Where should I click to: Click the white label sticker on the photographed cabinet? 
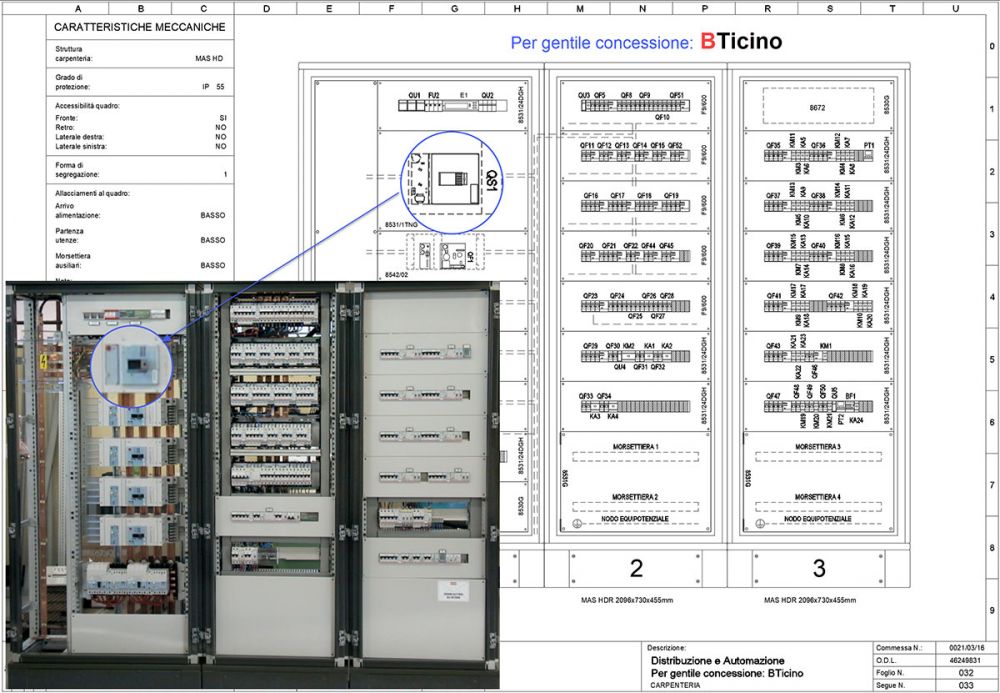coord(453,591)
